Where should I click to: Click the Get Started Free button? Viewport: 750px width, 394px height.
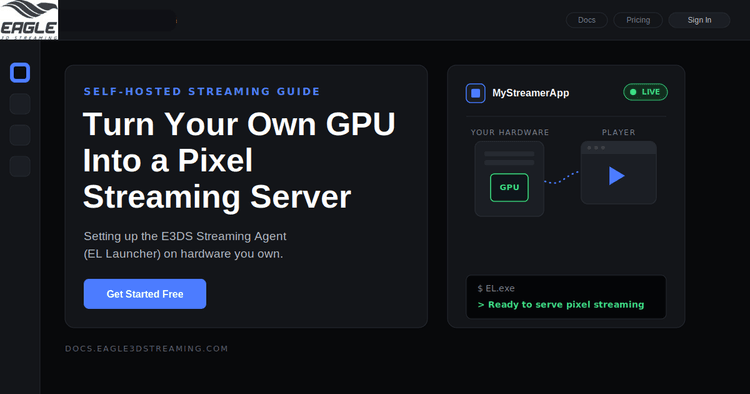click(x=145, y=294)
